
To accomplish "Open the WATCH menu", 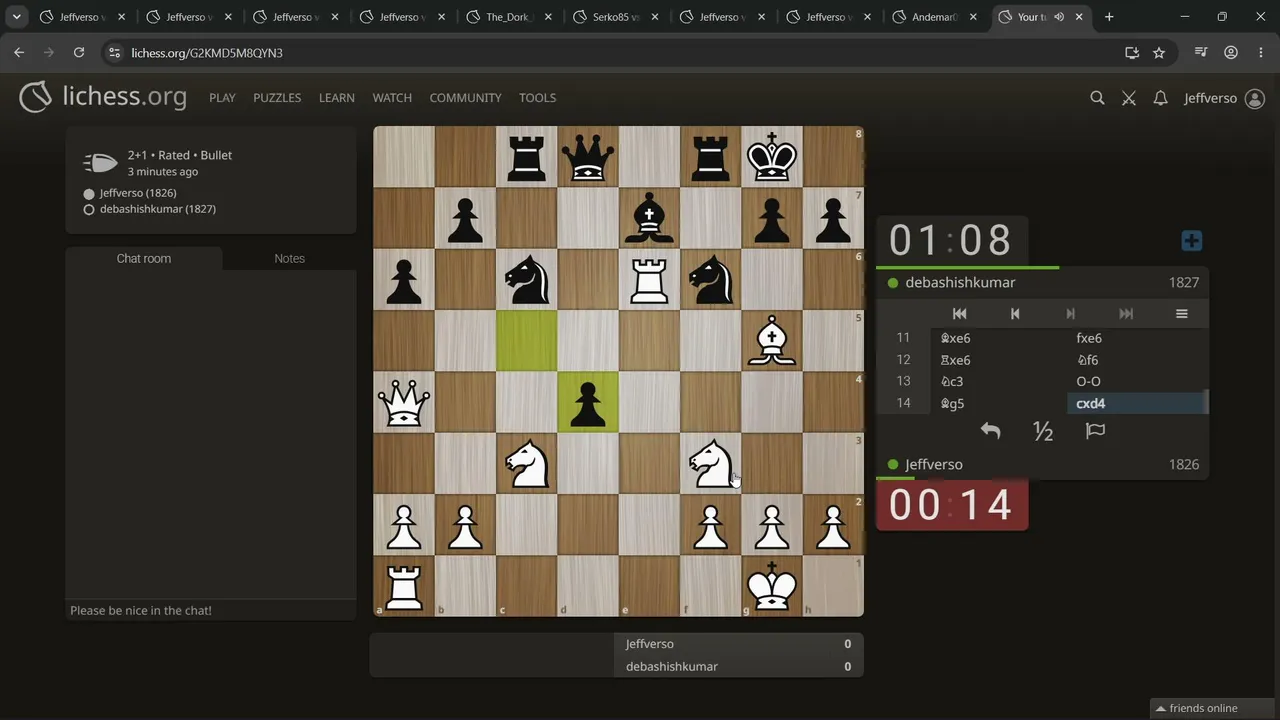I will point(392,98).
